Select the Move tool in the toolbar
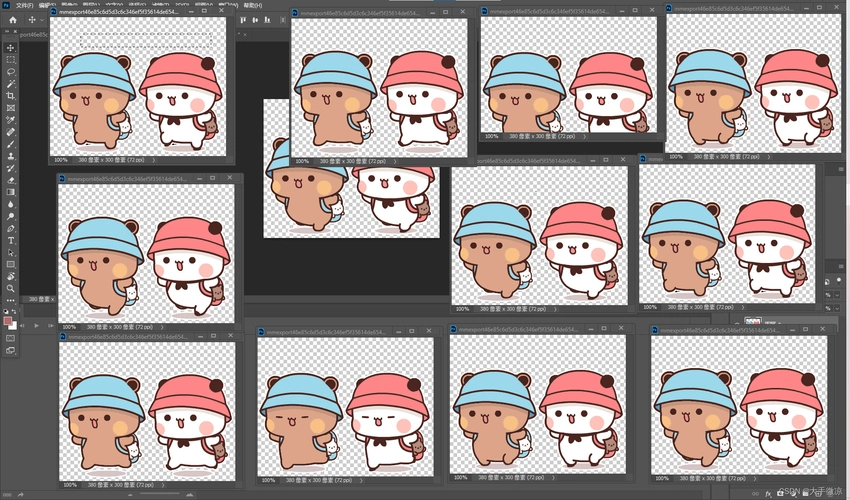Viewport: 850px width, 500px height. [x=11, y=48]
